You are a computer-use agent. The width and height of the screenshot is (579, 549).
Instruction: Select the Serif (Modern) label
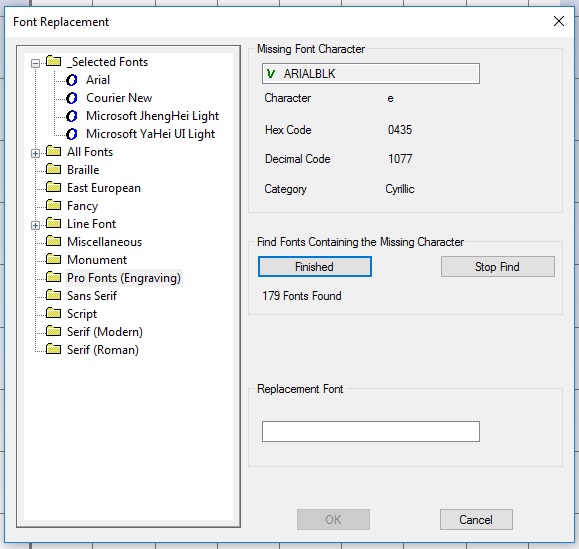tap(105, 332)
